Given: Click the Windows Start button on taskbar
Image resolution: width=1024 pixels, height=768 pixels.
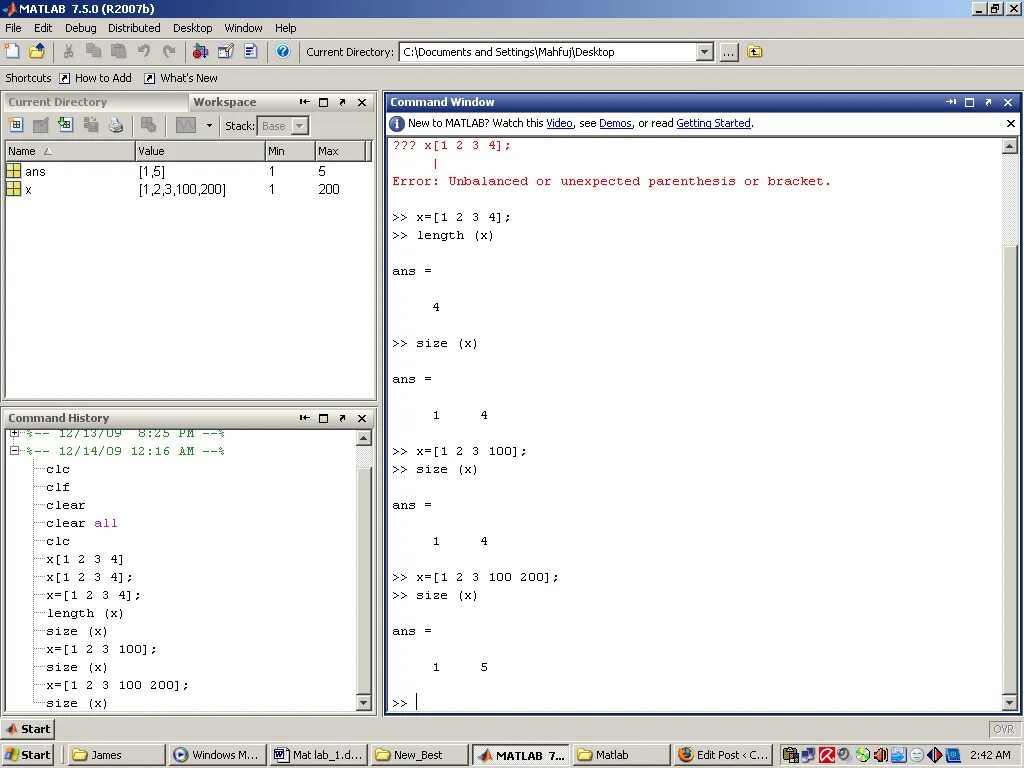Looking at the screenshot, I should coord(28,755).
